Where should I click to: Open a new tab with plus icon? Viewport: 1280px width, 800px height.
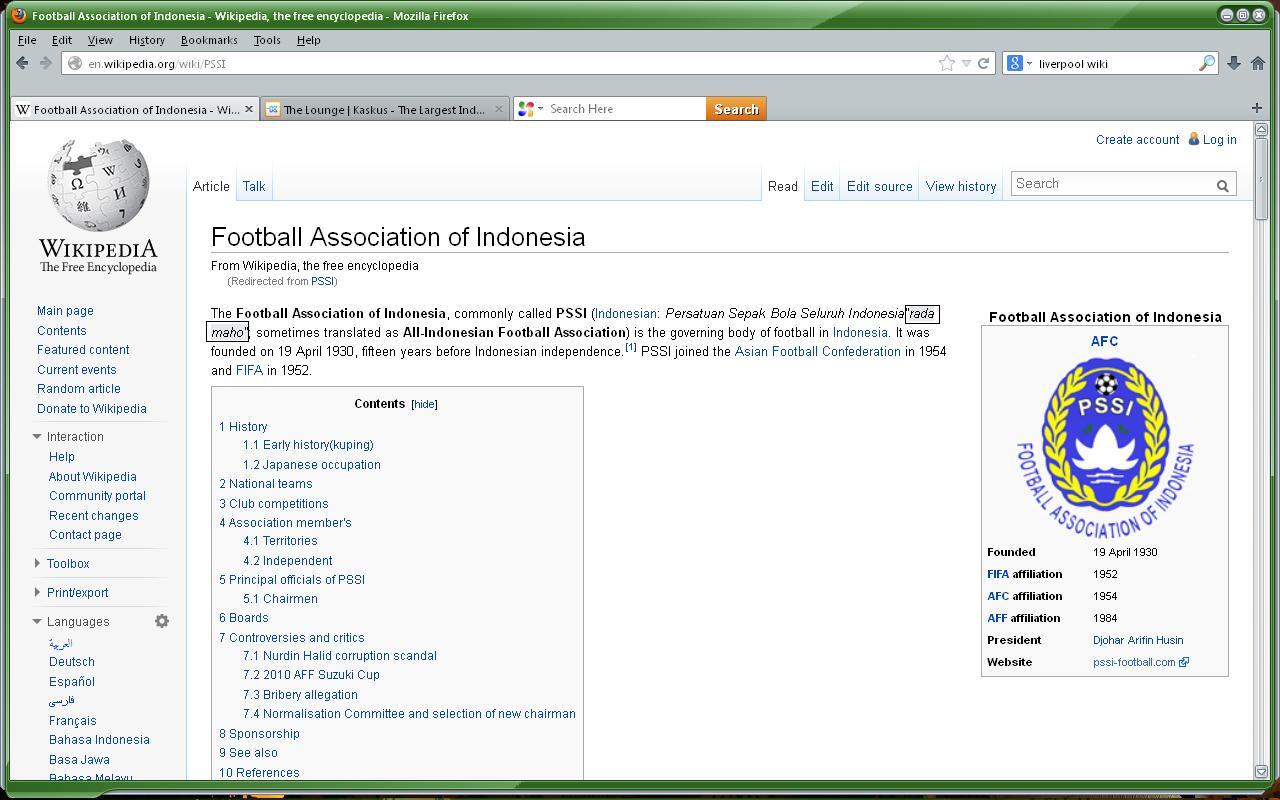point(1257,108)
